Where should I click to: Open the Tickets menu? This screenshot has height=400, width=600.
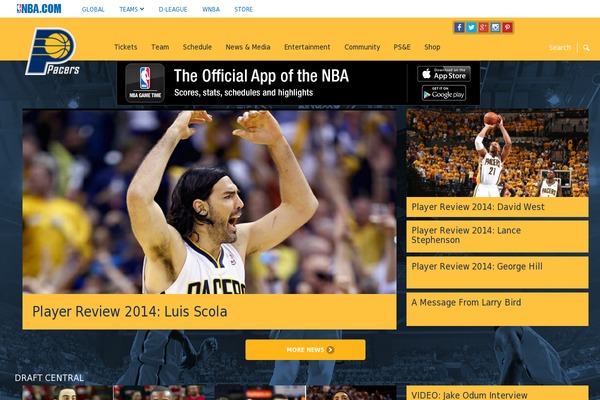pyautogui.click(x=126, y=47)
